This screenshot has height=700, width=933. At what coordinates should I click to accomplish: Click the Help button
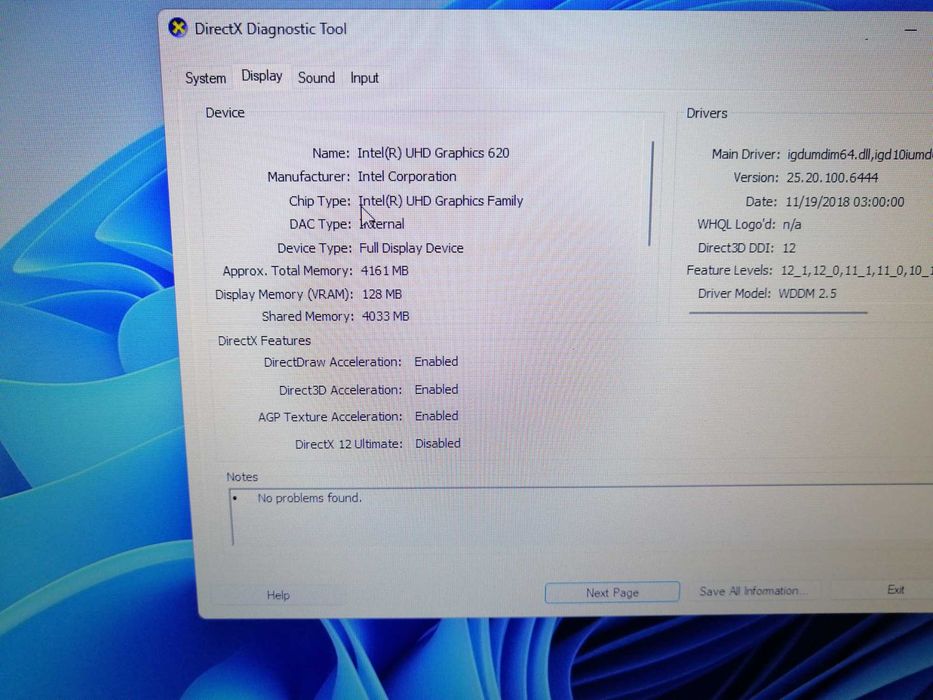click(x=277, y=595)
